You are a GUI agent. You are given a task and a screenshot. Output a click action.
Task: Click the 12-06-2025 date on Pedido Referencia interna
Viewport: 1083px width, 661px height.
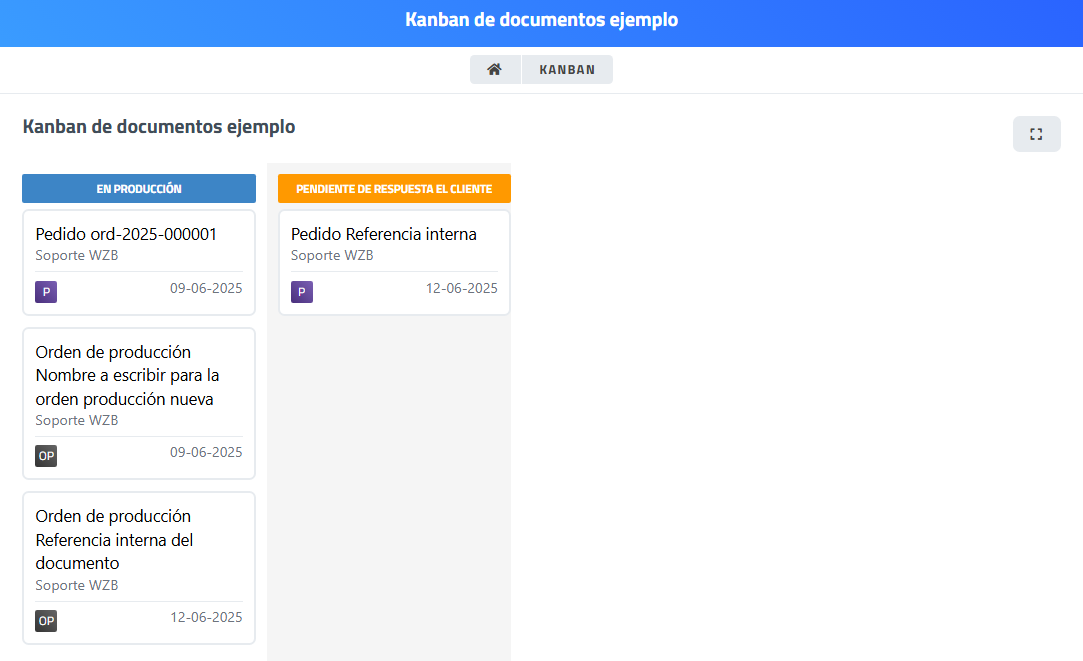pyautogui.click(x=461, y=288)
